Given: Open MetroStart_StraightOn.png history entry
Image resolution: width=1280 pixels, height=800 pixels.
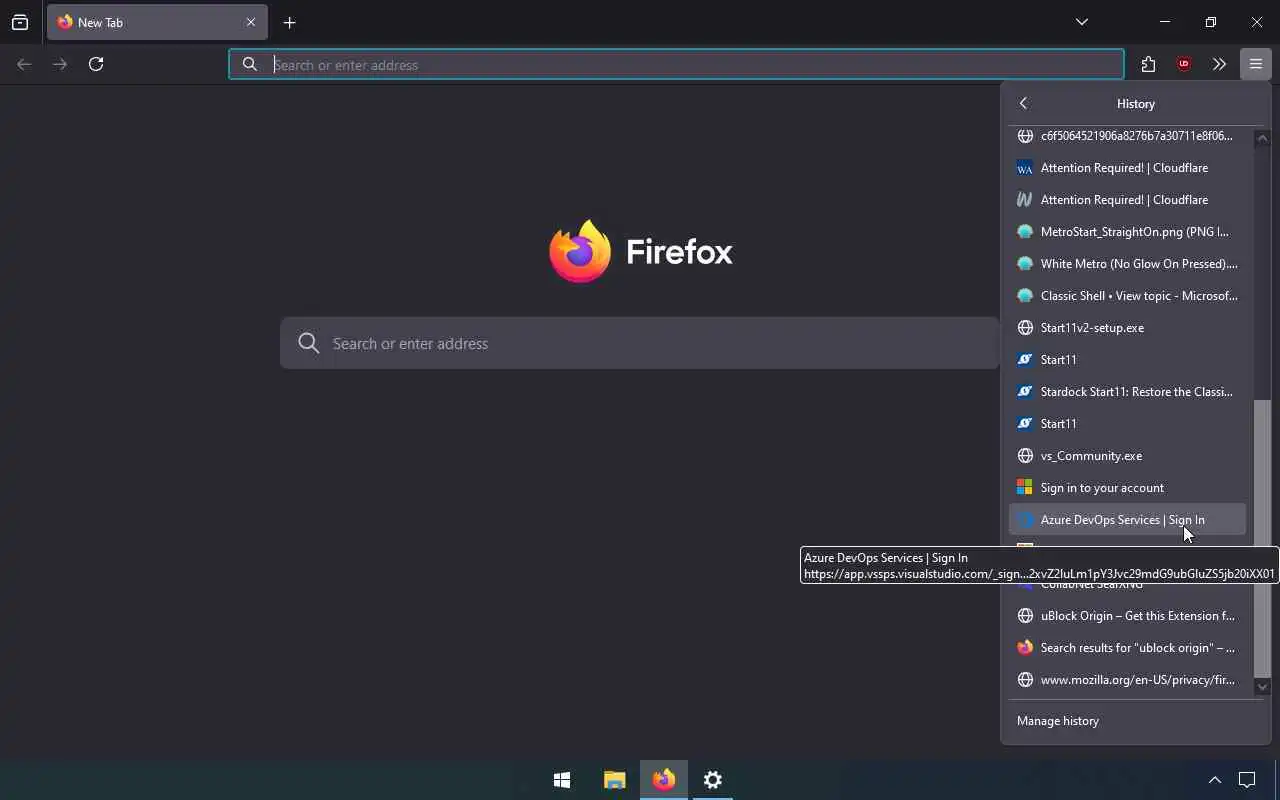Looking at the screenshot, I should click(x=1127, y=231).
